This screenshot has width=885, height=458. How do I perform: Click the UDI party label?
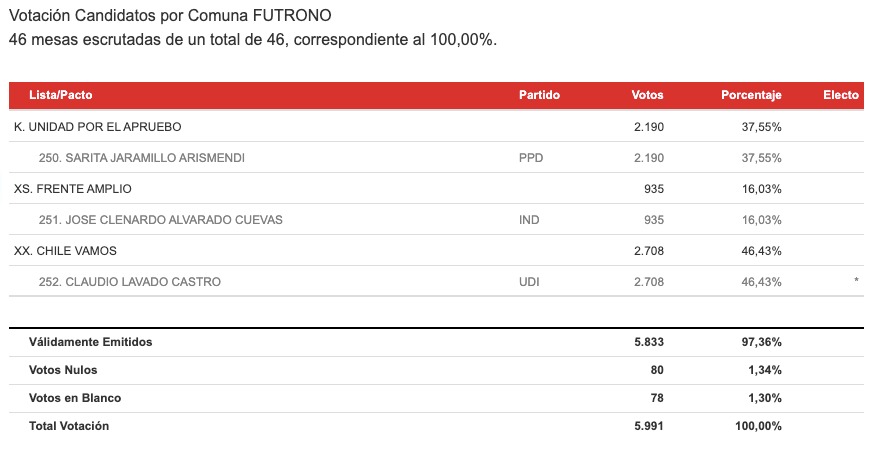click(529, 282)
